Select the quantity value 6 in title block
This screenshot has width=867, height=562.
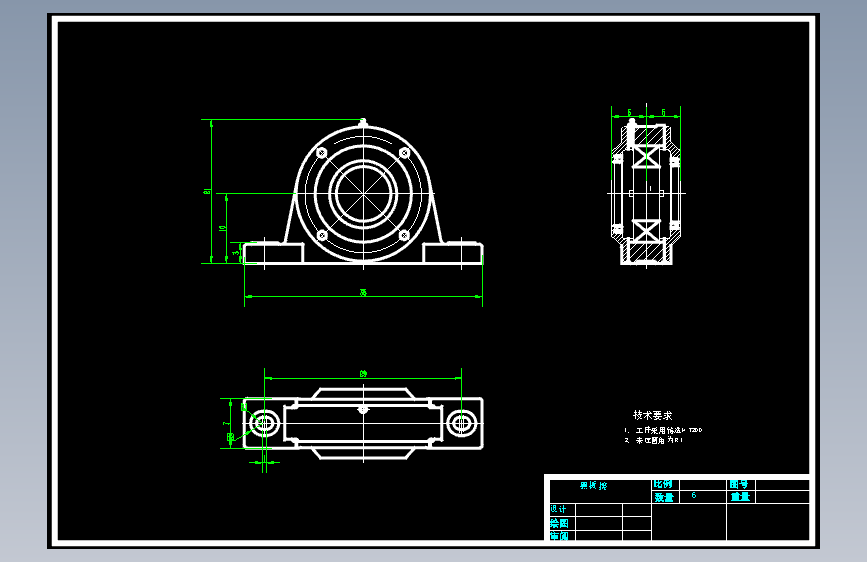694,496
